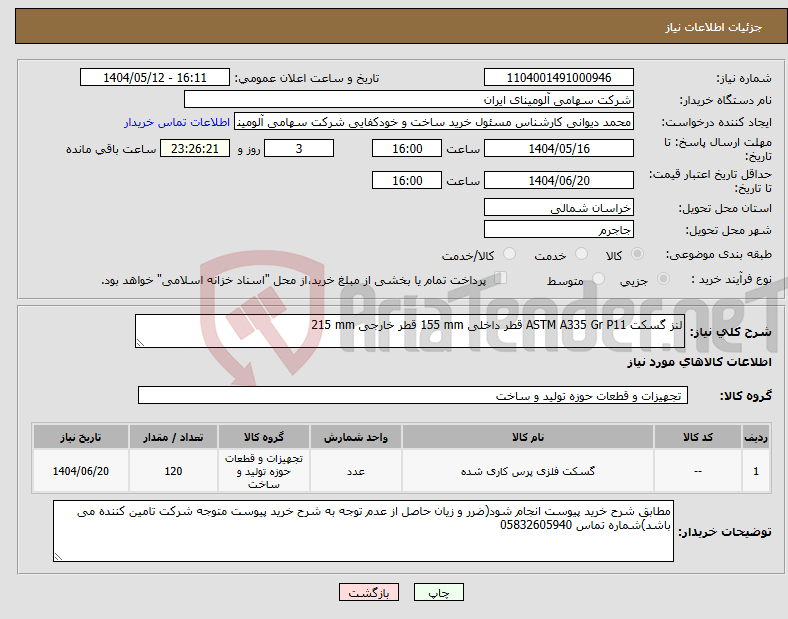Click the item code cell showing --
The height and width of the screenshot is (619, 788).
pyautogui.click(x=698, y=471)
